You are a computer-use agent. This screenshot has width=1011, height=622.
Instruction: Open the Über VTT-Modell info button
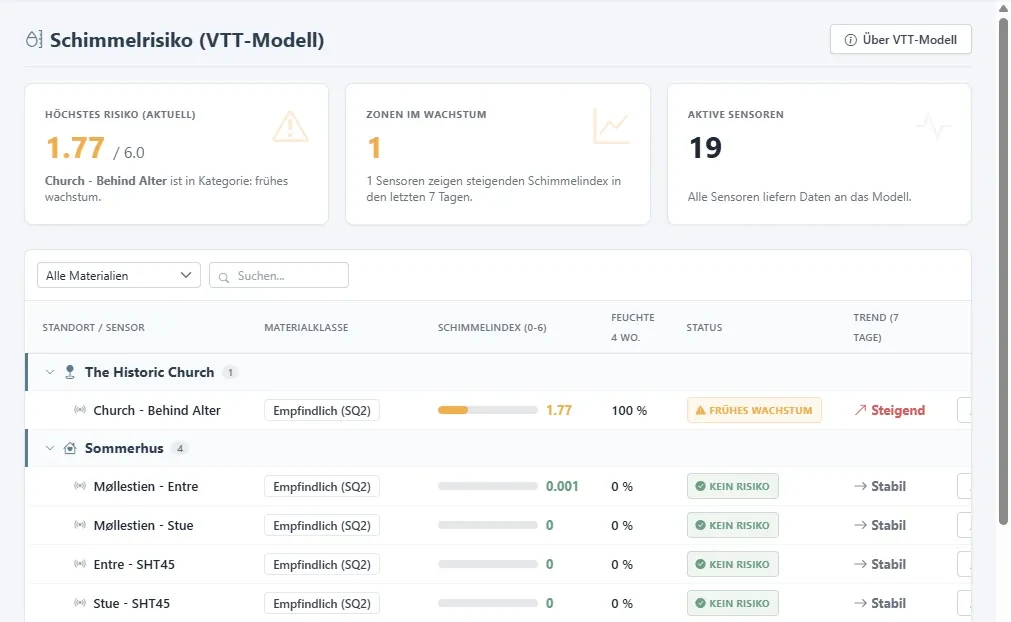tap(900, 39)
